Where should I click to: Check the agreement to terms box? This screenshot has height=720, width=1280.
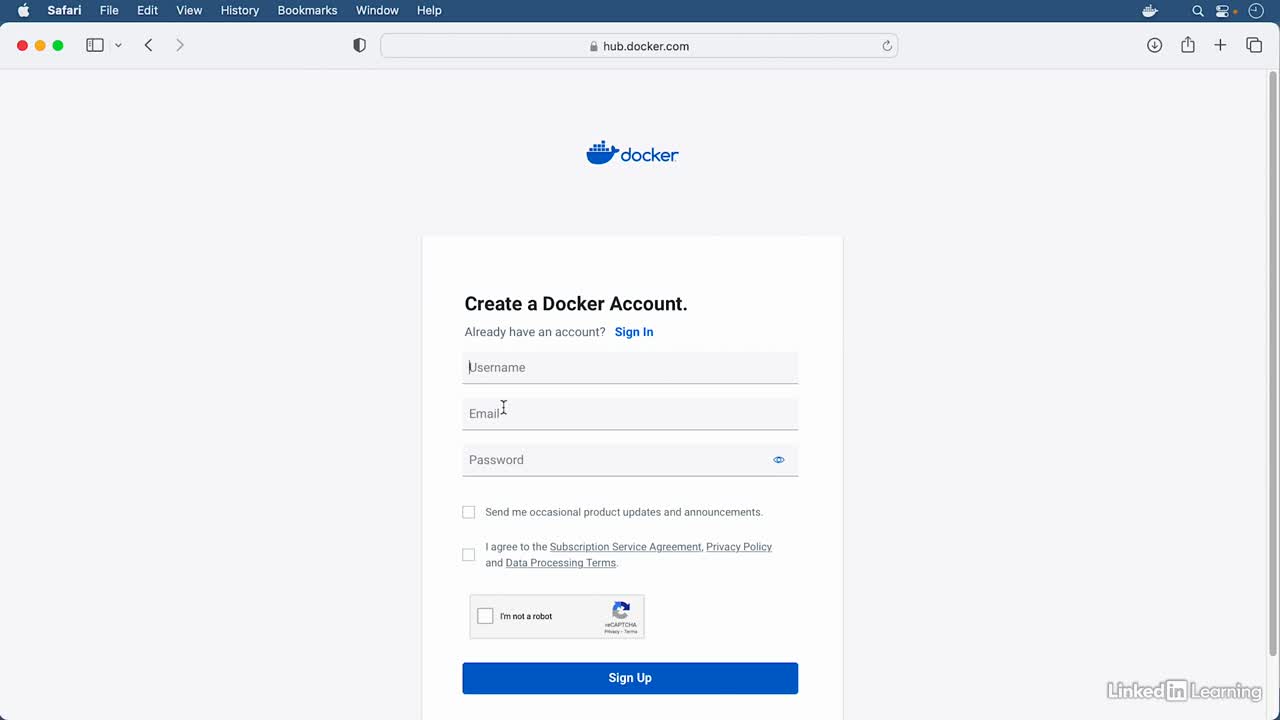coord(468,555)
